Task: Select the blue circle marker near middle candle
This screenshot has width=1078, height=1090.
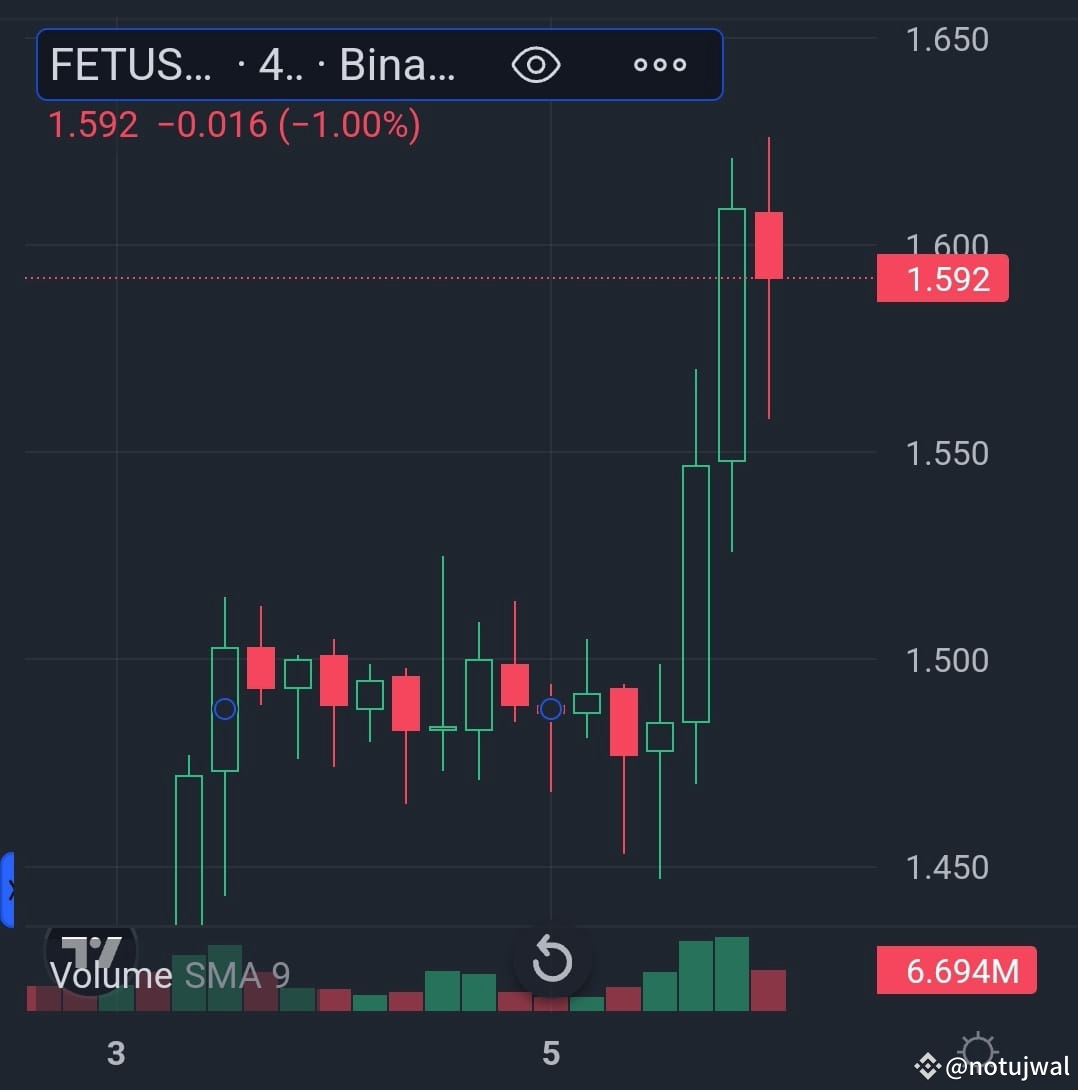Action: pos(551,709)
